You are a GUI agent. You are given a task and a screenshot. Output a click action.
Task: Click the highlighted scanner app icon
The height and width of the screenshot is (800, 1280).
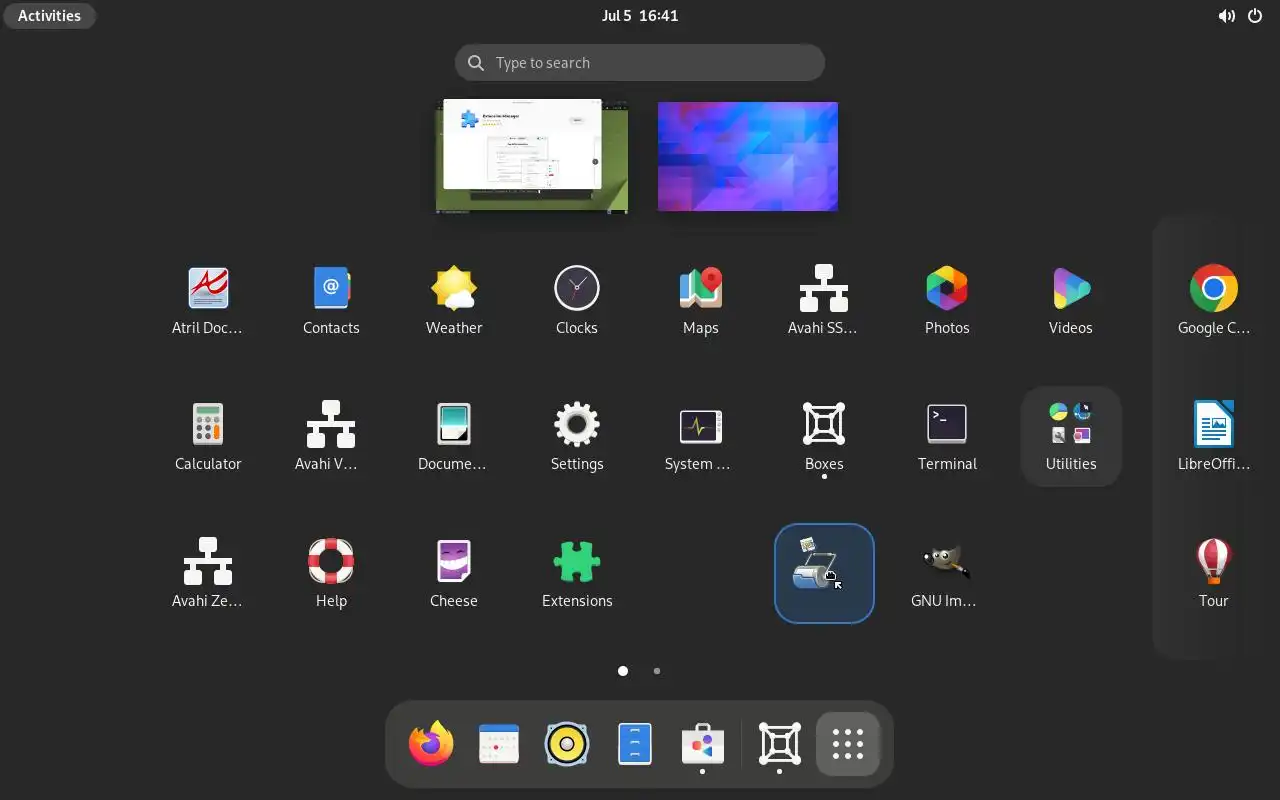pyautogui.click(x=824, y=573)
